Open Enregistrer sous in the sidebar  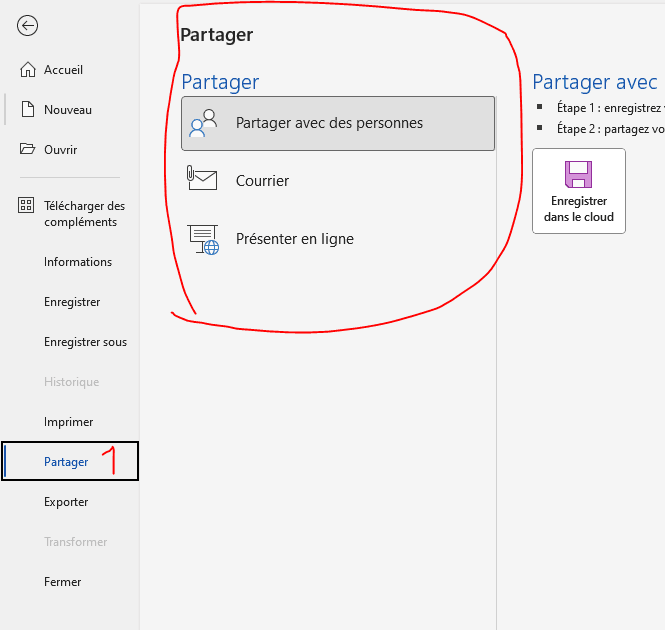pyautogui.click(x=85, y=342)
